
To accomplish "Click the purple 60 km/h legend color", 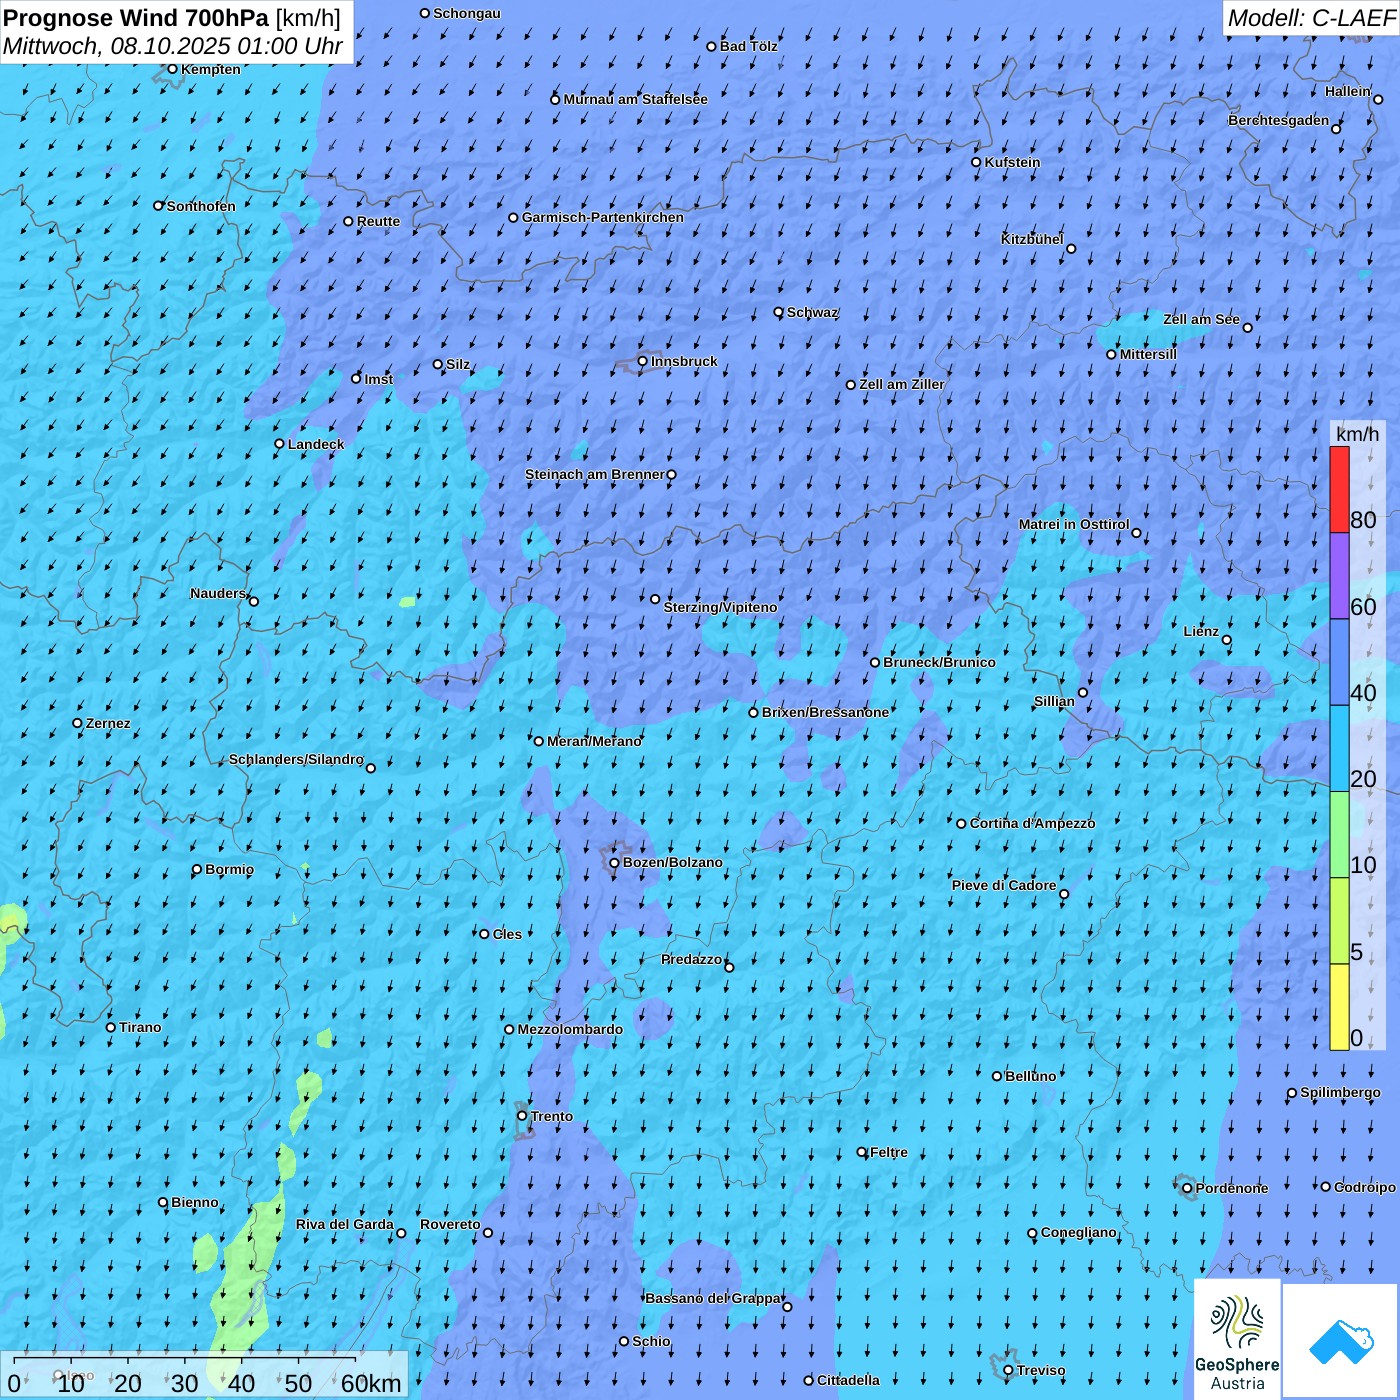I will click(x=1339, y=576).
